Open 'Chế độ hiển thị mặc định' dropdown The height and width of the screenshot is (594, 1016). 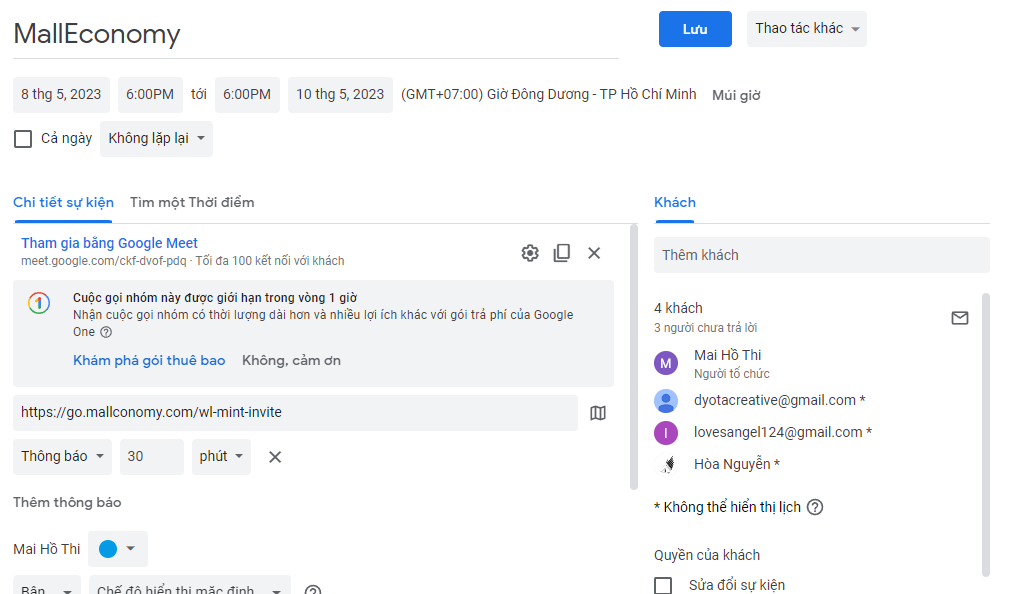click(x=190, y=585)
